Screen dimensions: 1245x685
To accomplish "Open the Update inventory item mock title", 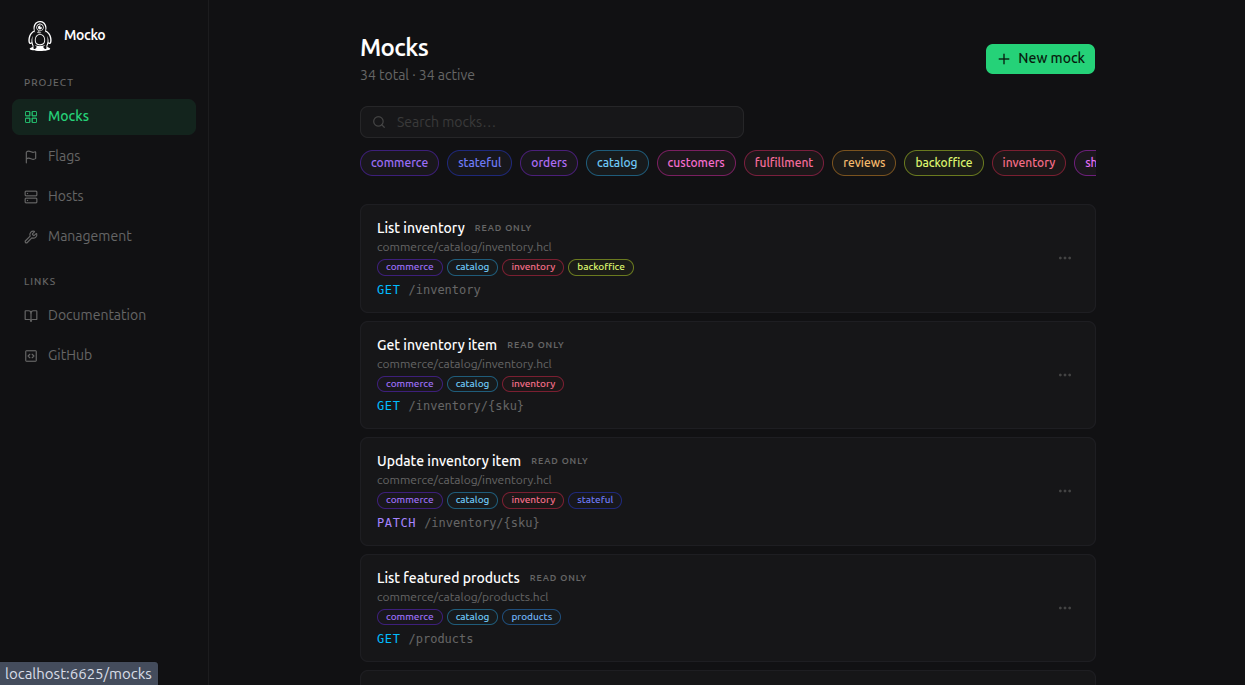I will point(449,461).
